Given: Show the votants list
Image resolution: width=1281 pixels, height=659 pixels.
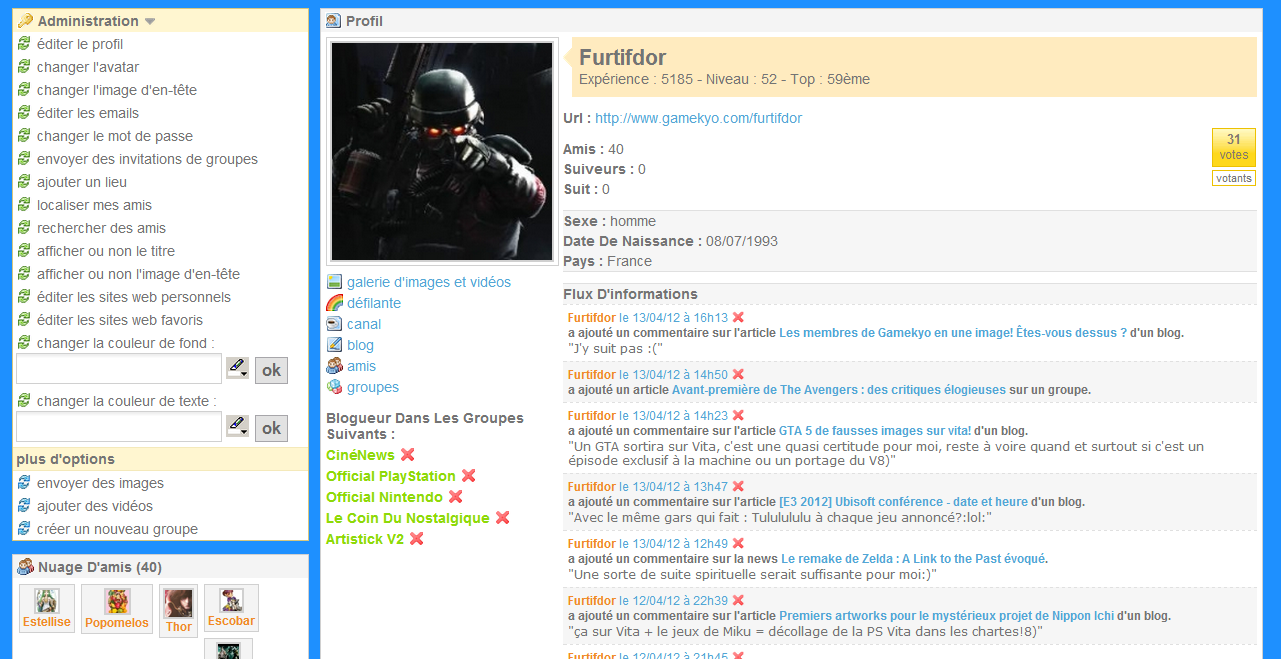Looking at the screenshot, I should (x=1234, y=178).
